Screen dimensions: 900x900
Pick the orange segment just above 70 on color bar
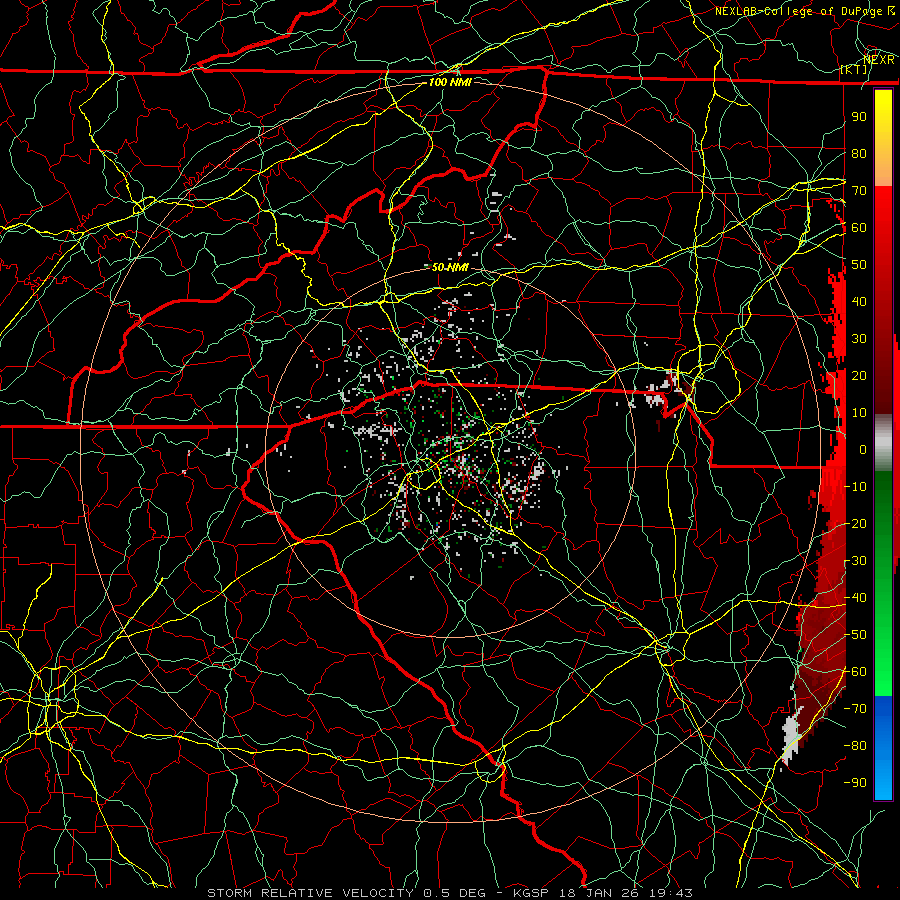coord(883,171)
